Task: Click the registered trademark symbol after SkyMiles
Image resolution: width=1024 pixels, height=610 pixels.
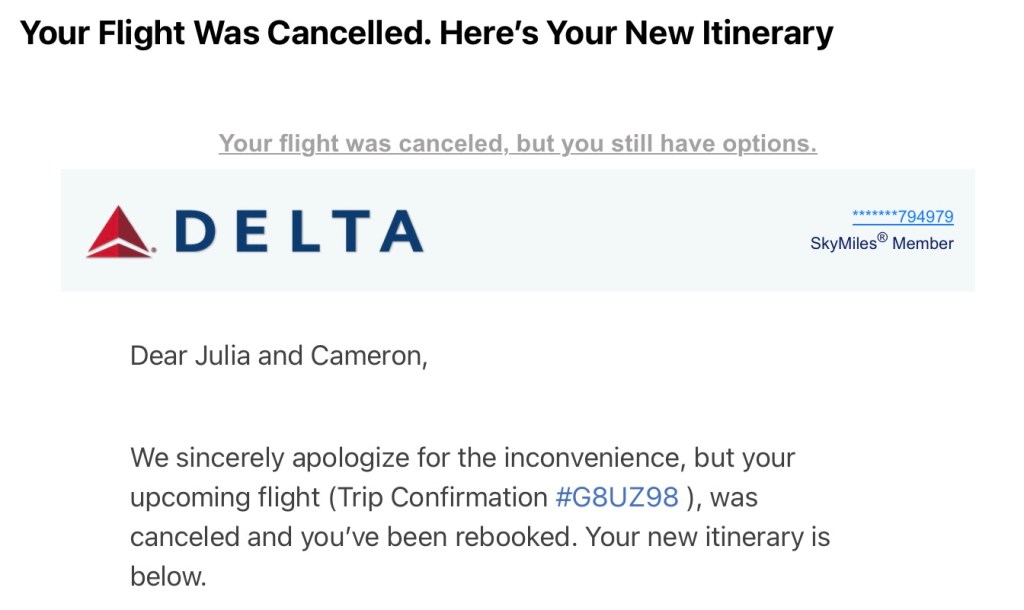Action: tap(881, 238)
